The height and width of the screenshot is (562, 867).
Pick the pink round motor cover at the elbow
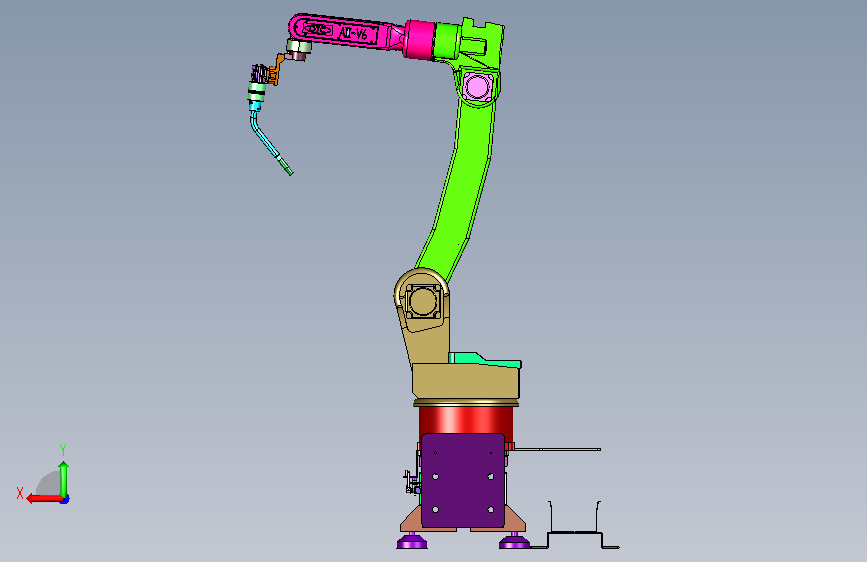pyautogui.click(x=476, y=87)
